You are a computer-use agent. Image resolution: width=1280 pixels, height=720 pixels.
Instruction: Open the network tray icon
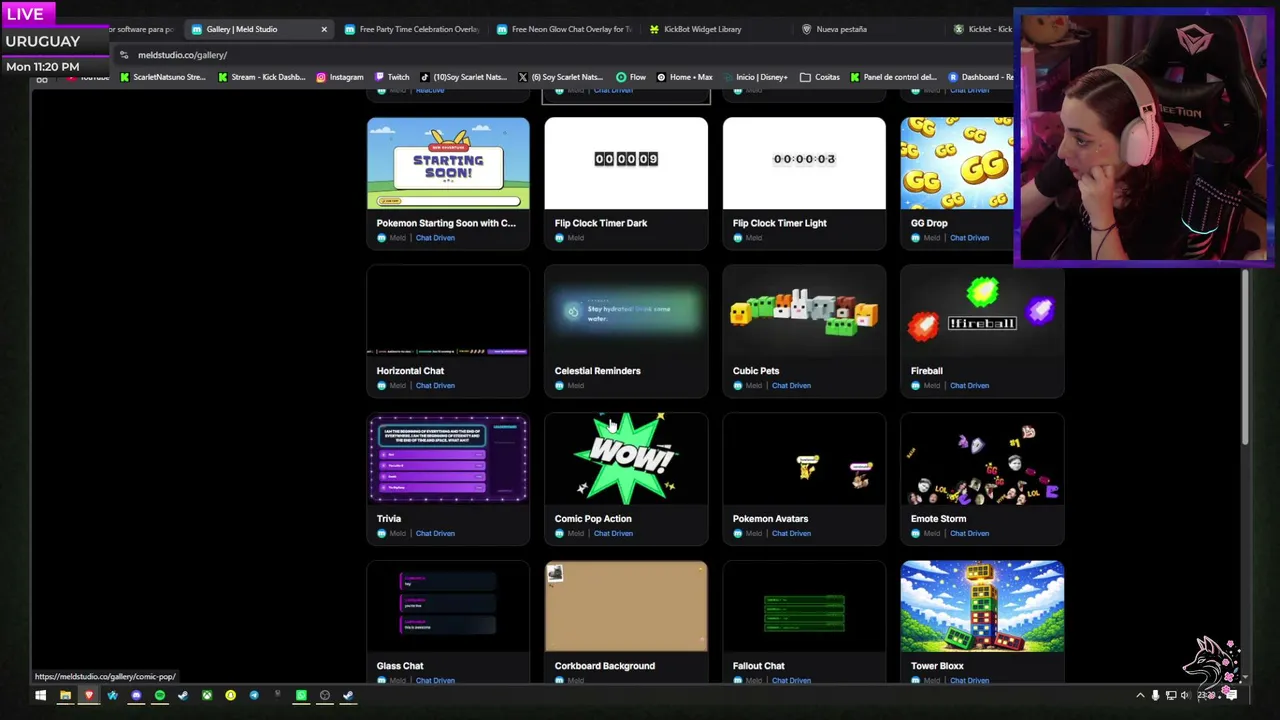pos(1170,695)
